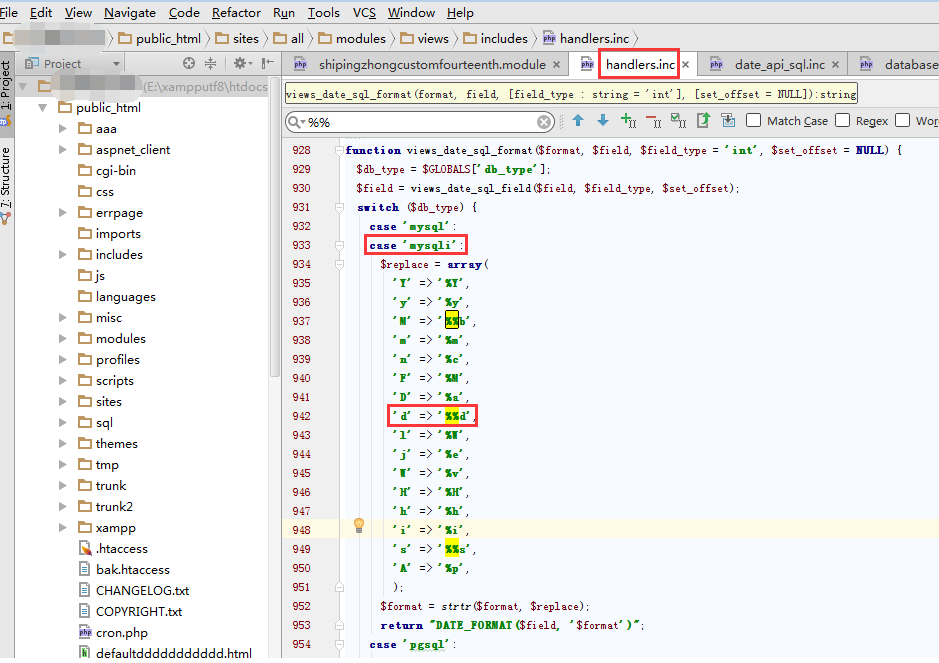
Task: Close the date_api_sql.inc tab
Action: coord(835,65)
